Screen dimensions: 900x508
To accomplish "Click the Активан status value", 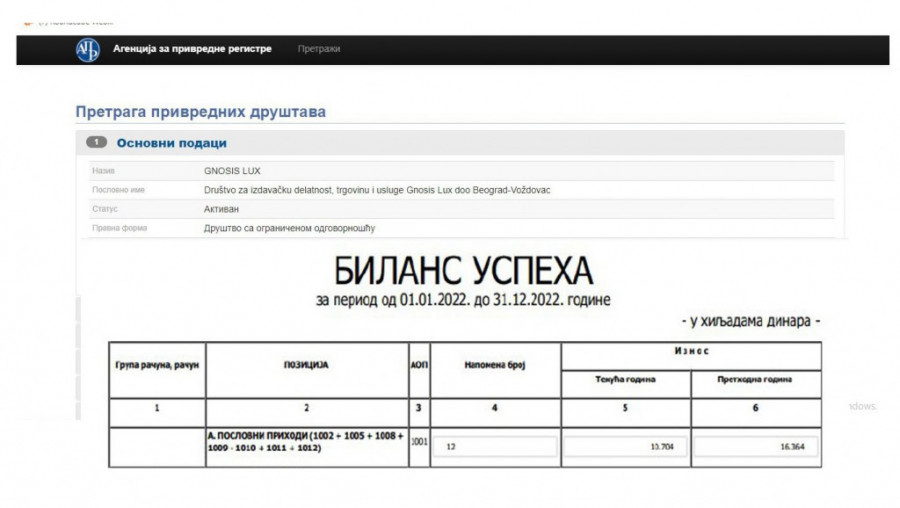I will click(221, 209).
